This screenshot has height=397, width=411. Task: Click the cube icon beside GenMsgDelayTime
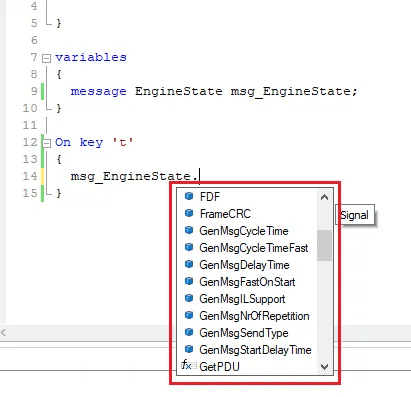pyautogui.click(x=189, y=264)
